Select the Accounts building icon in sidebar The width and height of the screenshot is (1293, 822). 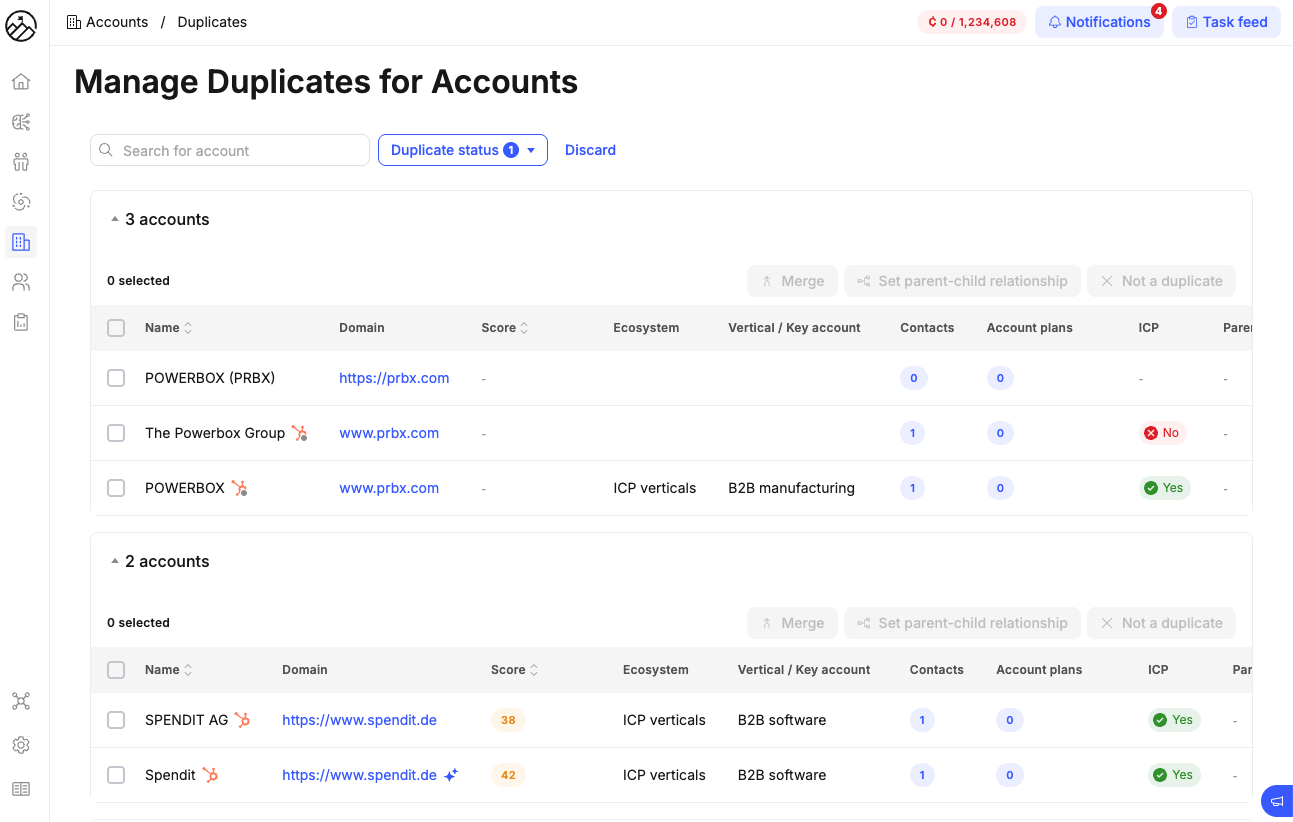point(20,241)
